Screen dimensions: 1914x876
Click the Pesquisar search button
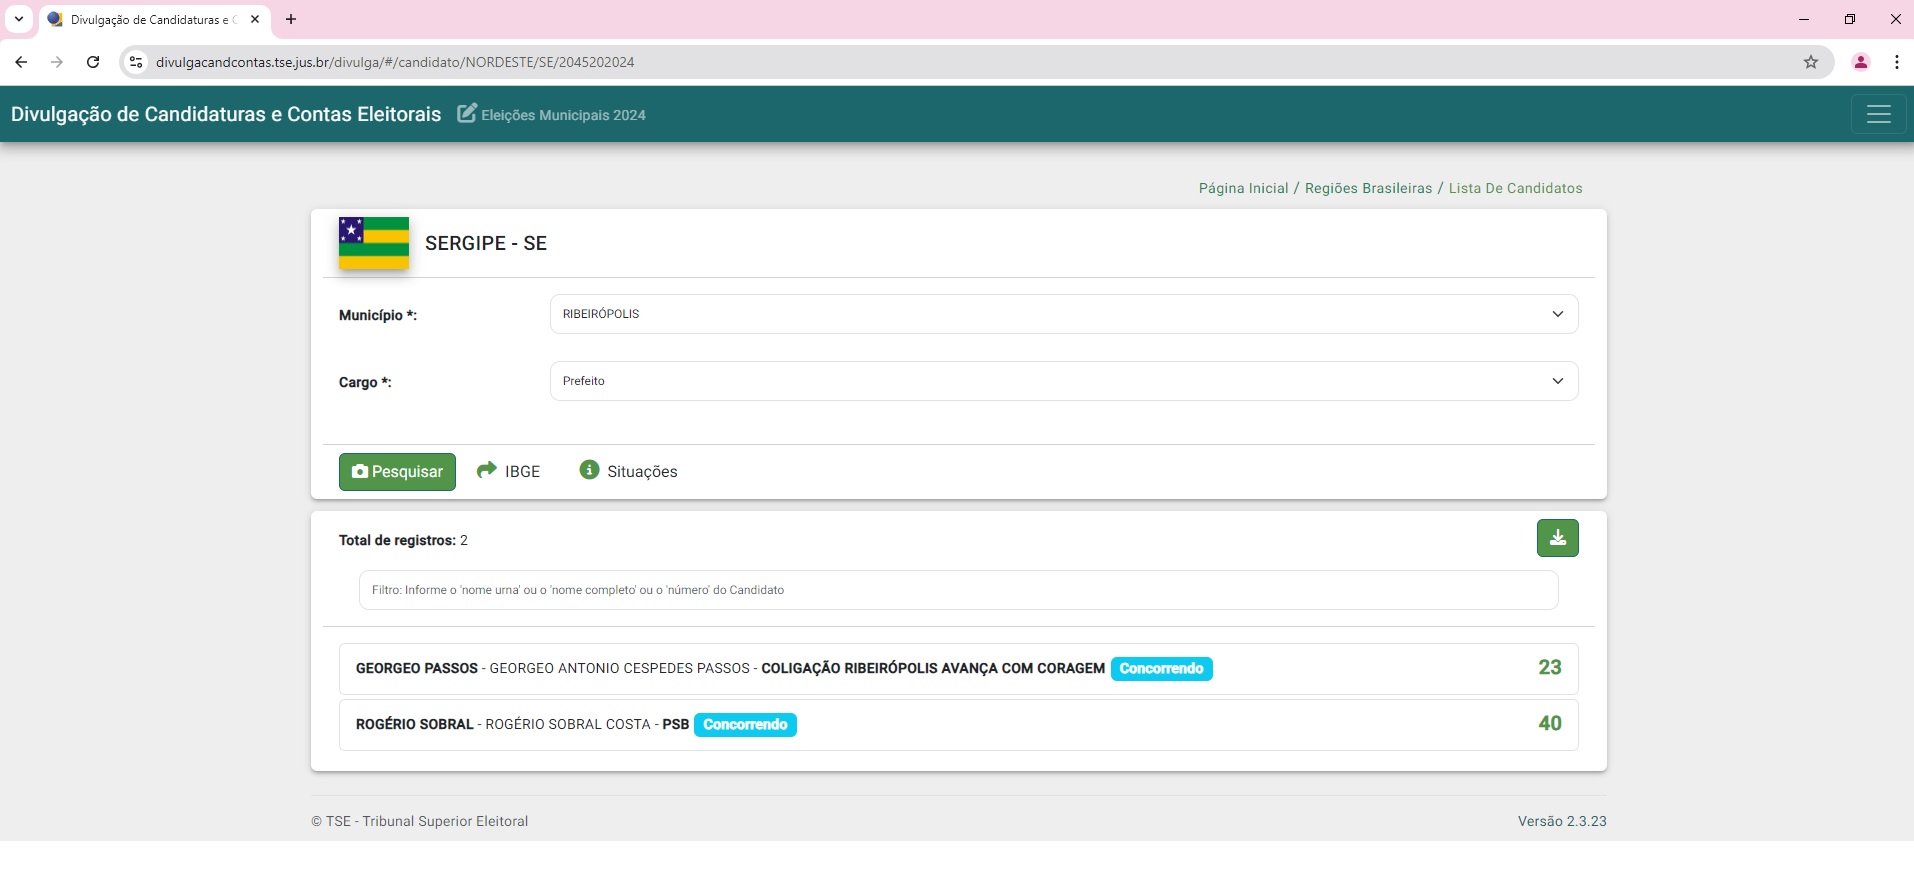[397, 472]
